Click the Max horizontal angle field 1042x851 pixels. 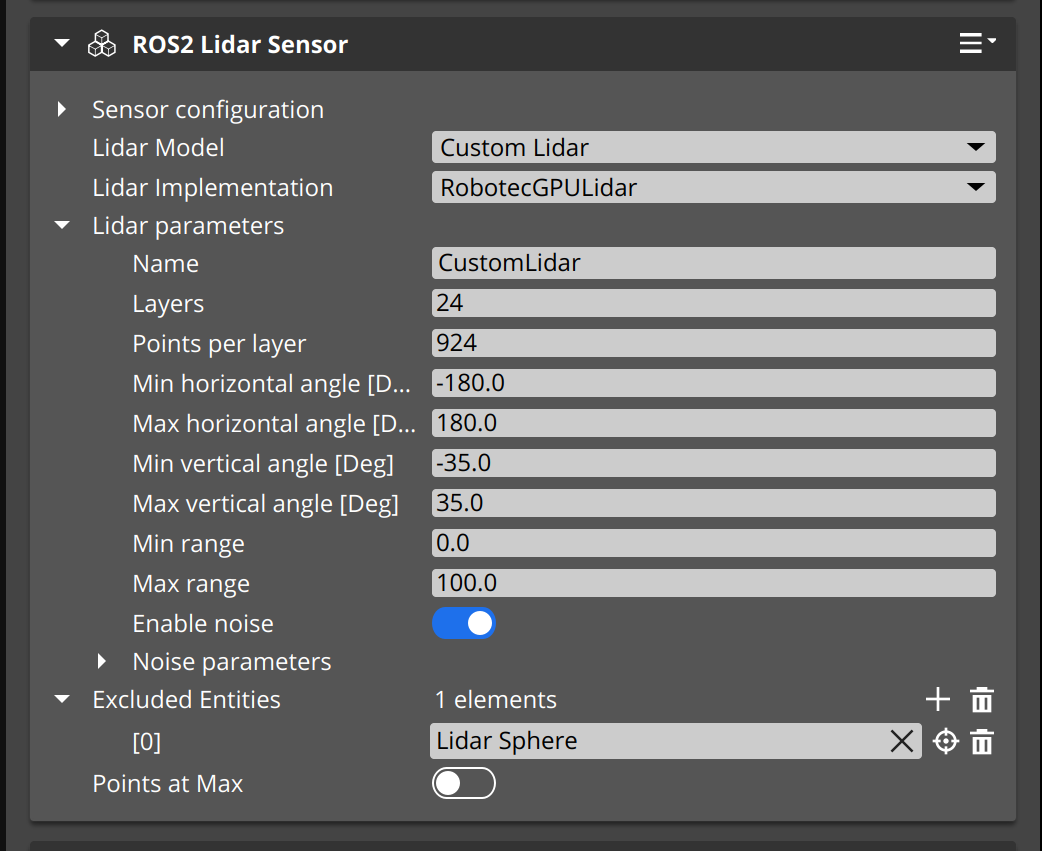click(713, 423)
